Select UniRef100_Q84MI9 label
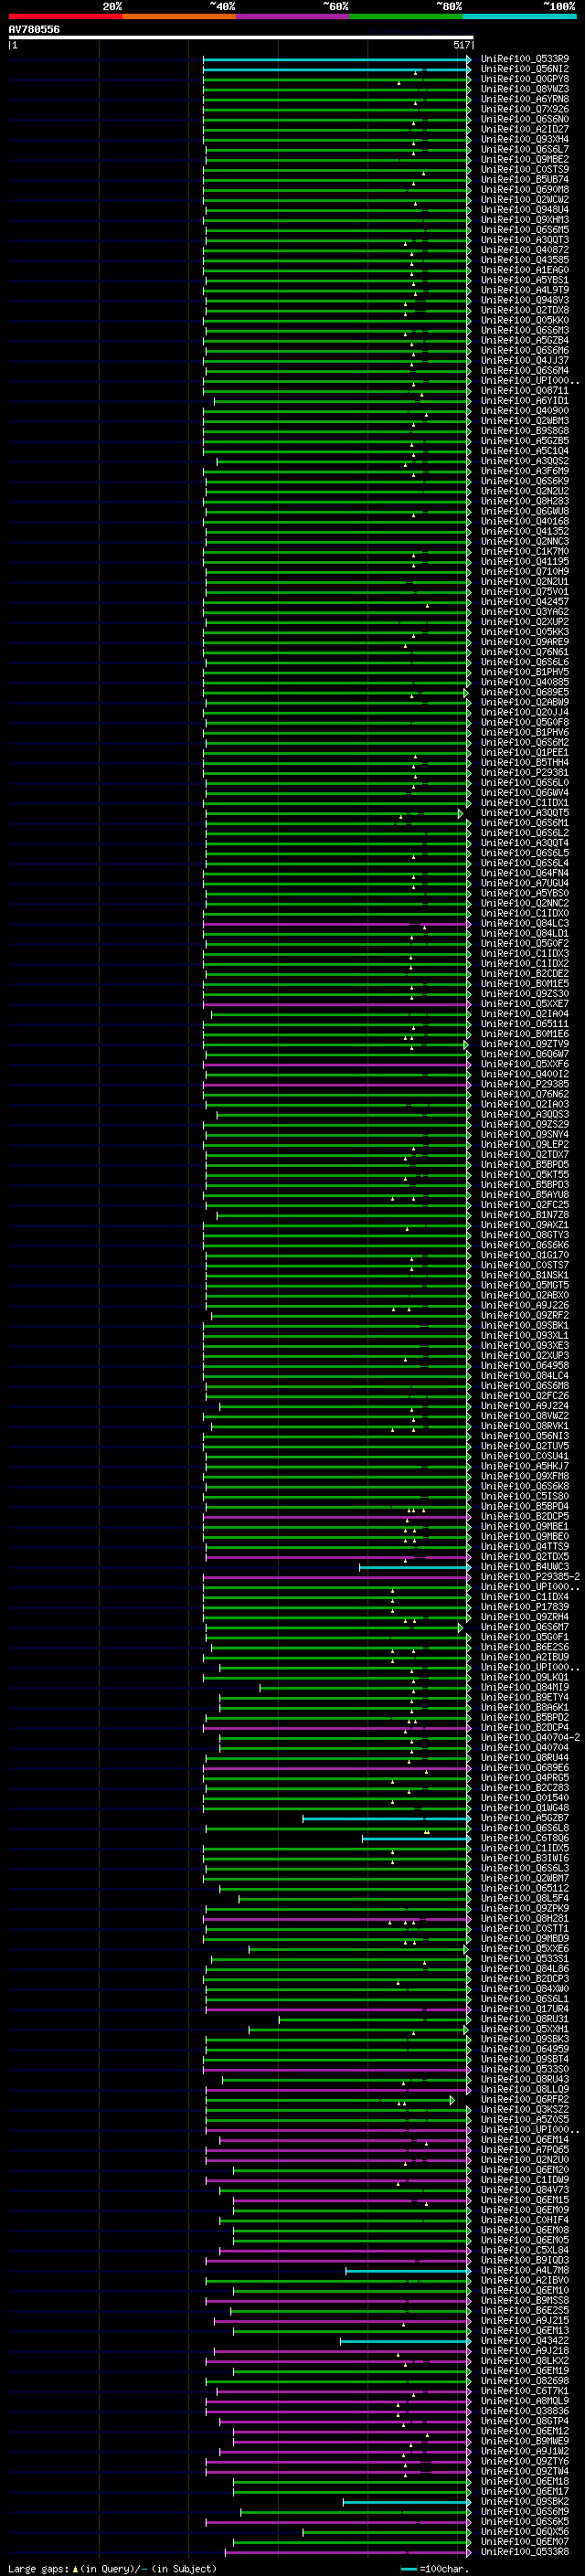The width and height of the screenshot is (585, 2576). [x=525, y=1687]
